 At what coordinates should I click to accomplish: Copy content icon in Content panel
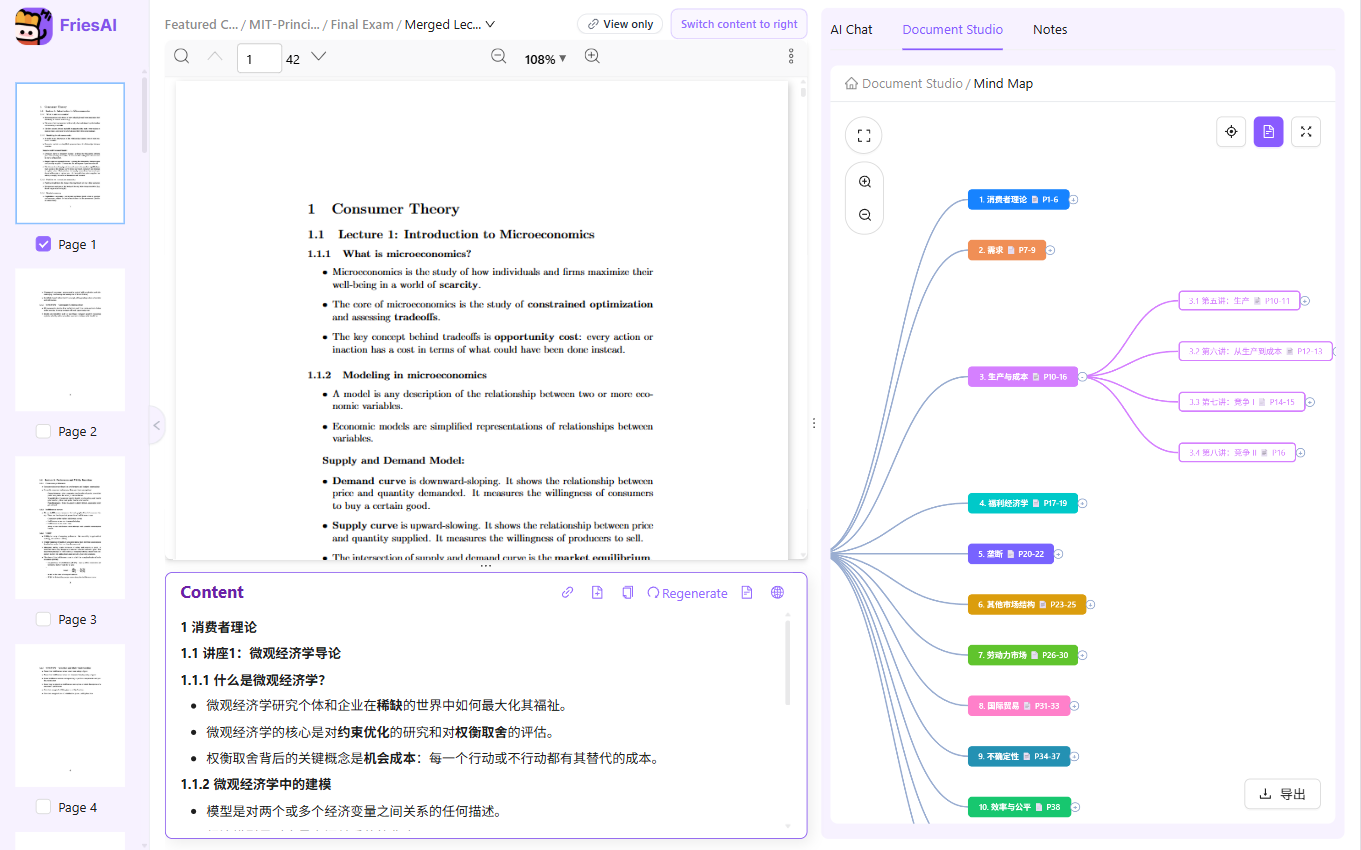click(628, 593)
